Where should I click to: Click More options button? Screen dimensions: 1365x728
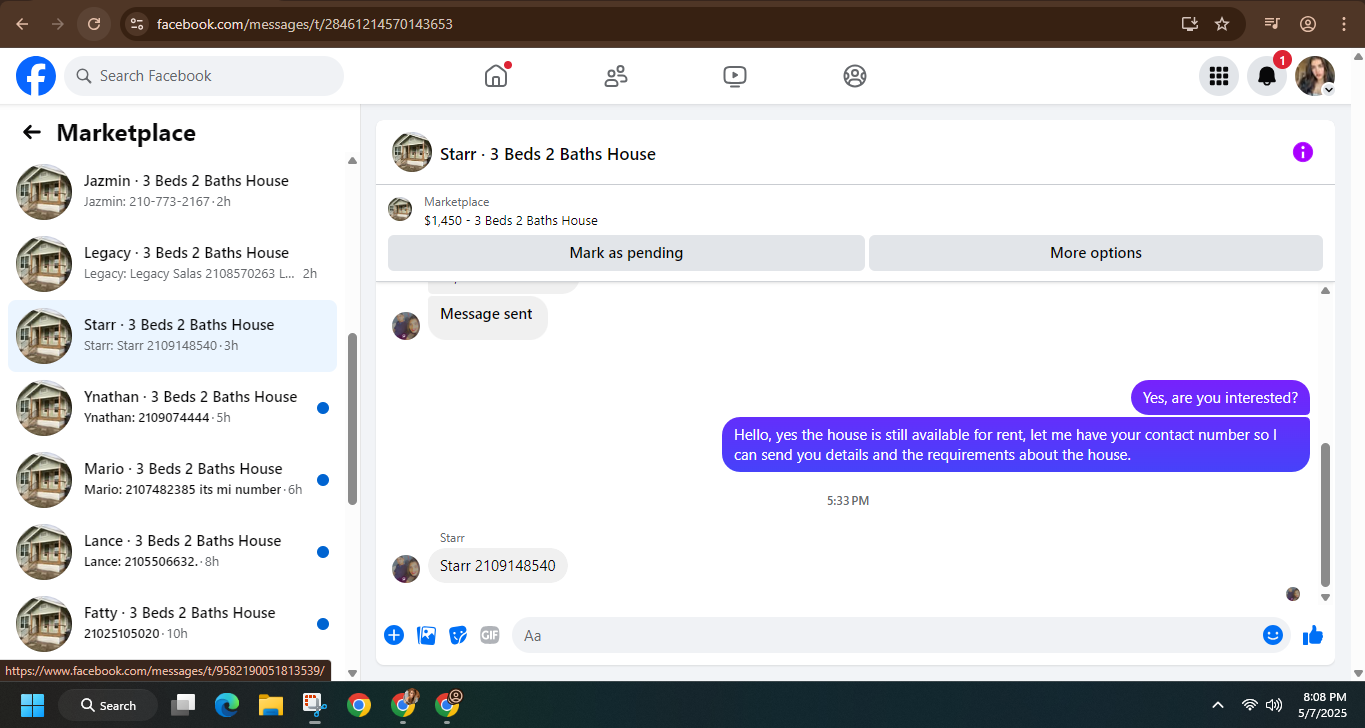point(1096,253)
